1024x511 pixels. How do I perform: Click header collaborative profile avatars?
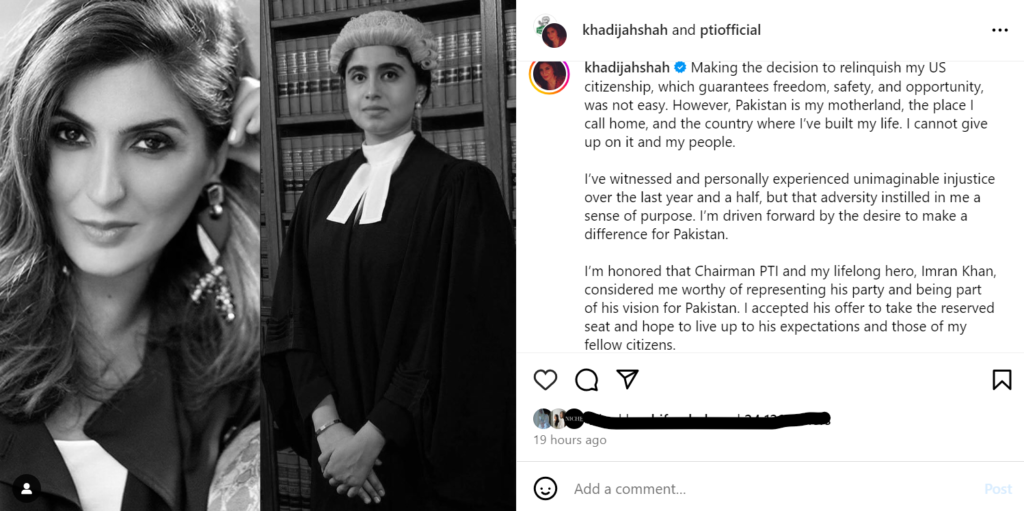click(549, 31)
